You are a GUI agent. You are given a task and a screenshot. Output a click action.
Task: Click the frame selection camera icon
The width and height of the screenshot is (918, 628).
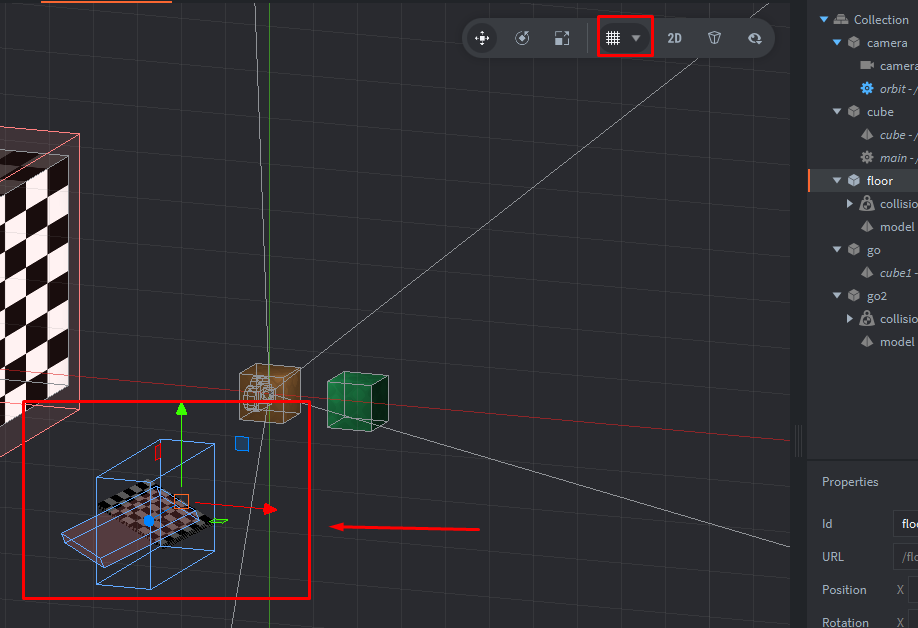point(754,38)
